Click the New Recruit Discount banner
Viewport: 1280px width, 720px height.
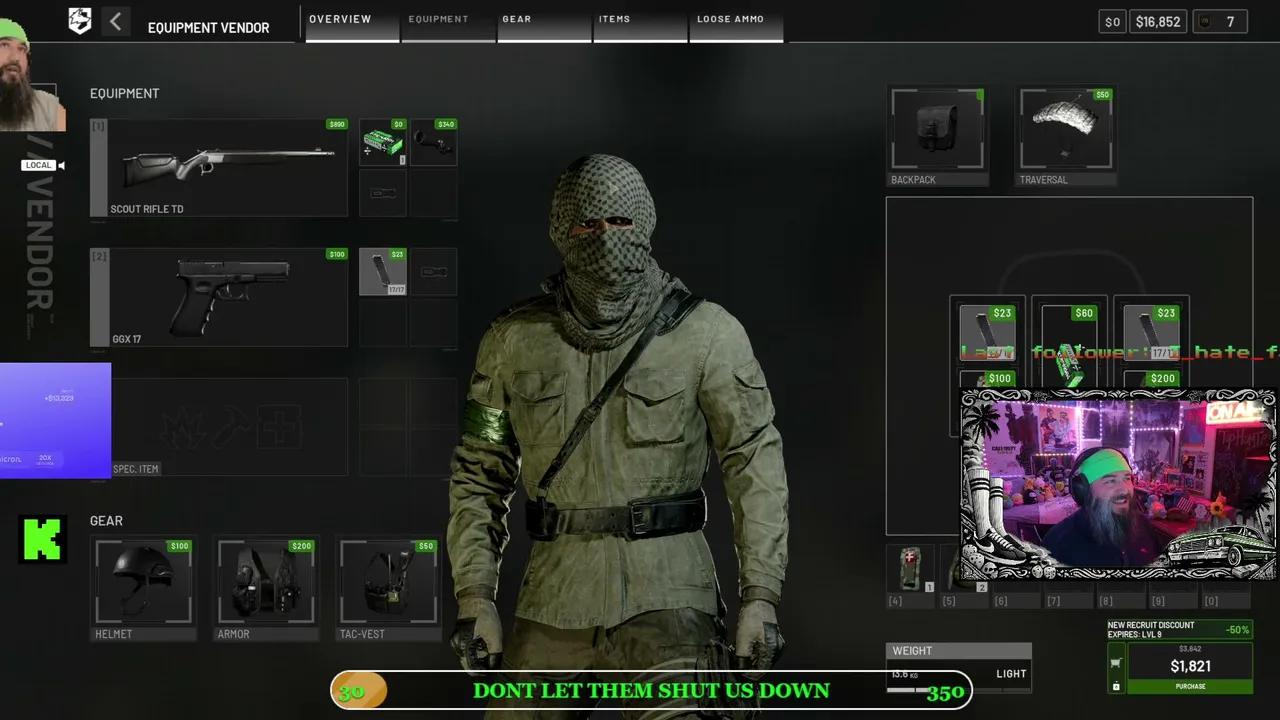click(1180, 630)
